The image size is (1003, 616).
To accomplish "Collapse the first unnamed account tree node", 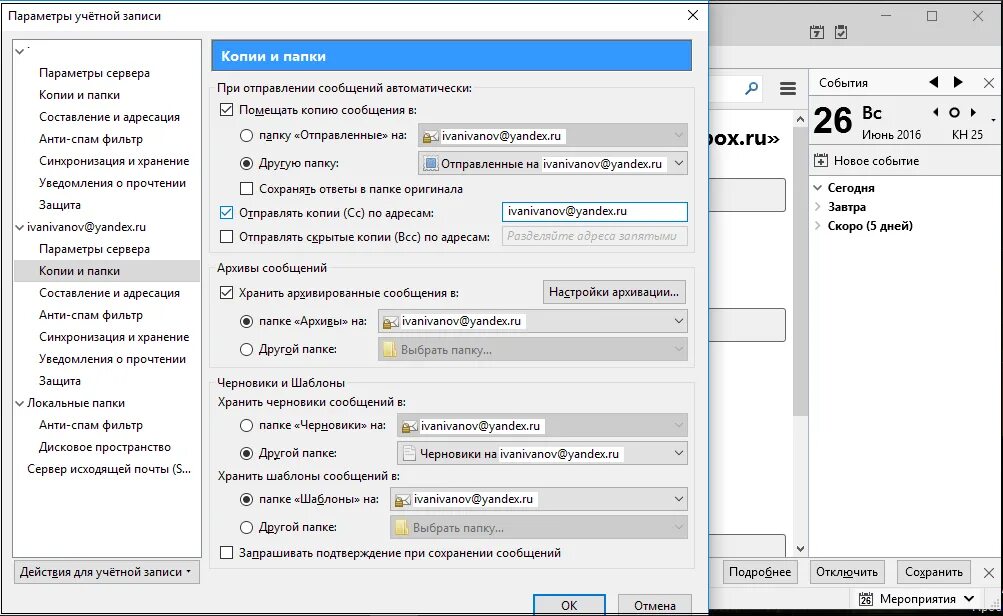I will click(x=20, y=51).
